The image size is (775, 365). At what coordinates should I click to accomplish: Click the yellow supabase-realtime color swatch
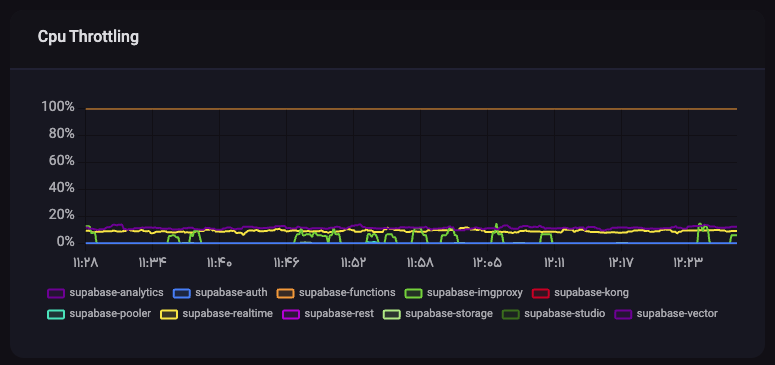[x=169, y=314]
